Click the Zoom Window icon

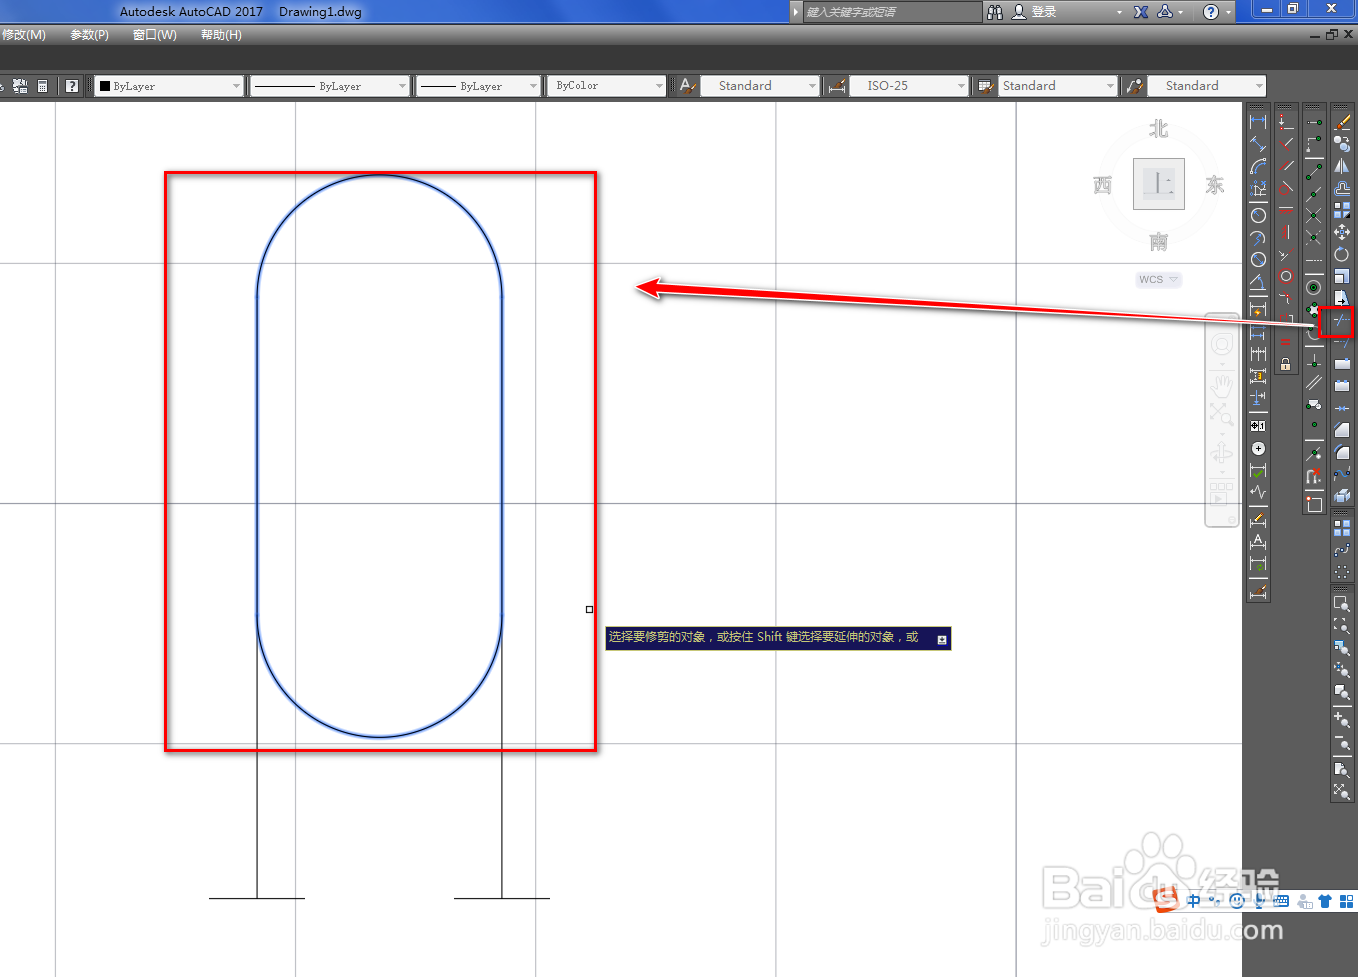click(x=1342, y=603)
